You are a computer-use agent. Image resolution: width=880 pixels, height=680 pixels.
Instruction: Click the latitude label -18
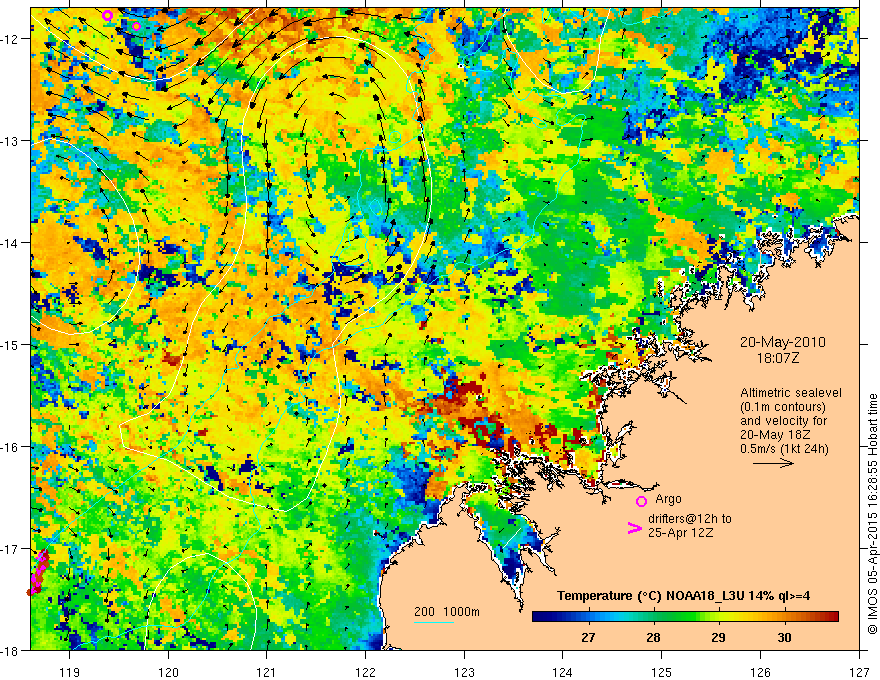click(x=11, y=651)
